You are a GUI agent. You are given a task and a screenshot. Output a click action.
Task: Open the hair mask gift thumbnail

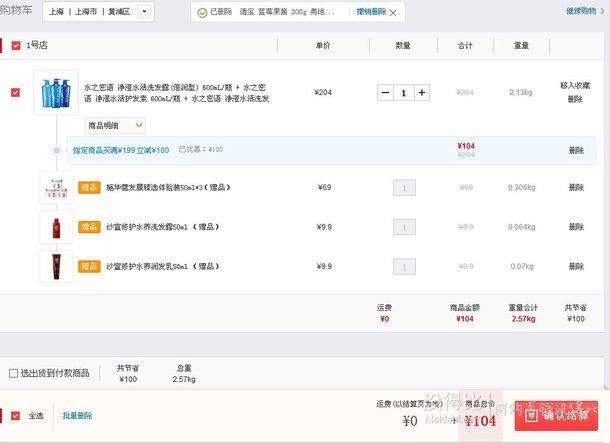coord(56,188)
